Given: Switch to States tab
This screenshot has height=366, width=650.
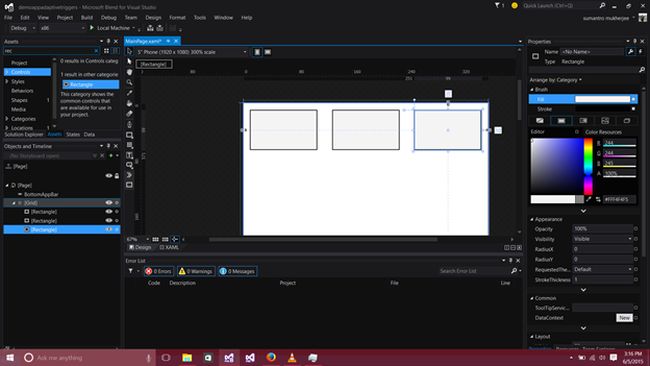Looking at the screenshot, I should tap(73, 134).
